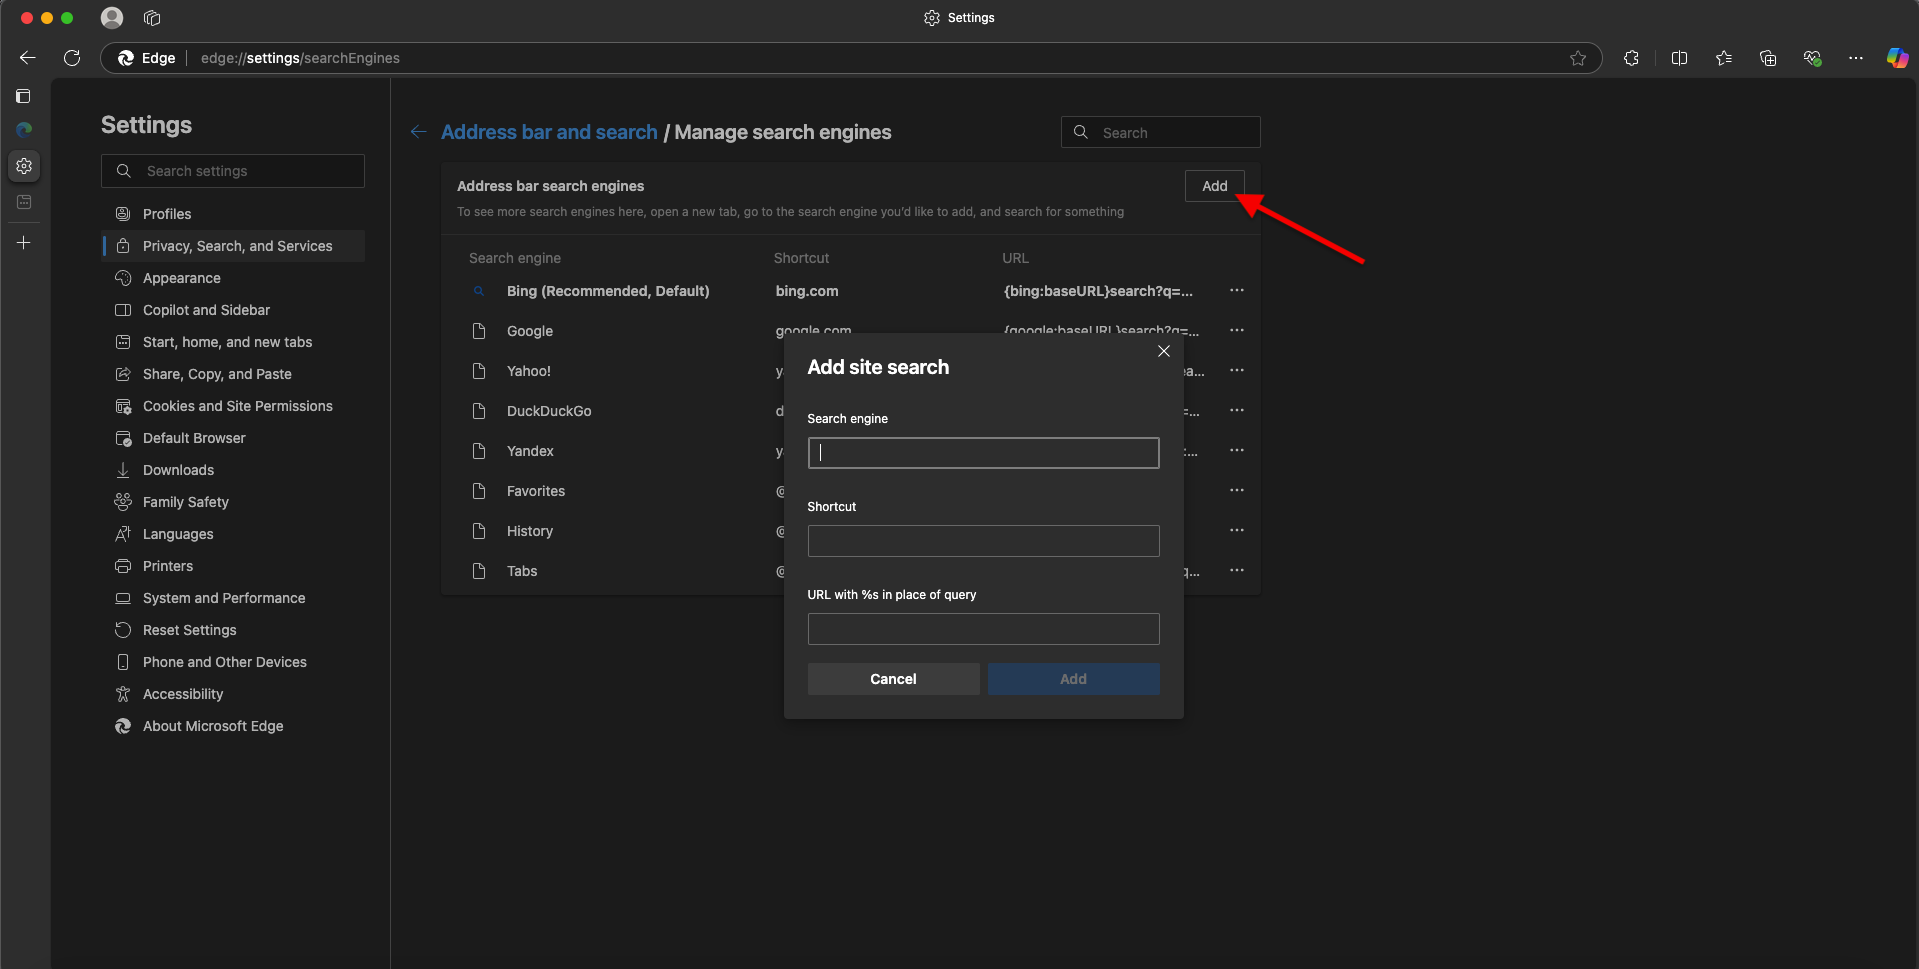
Task: Open Browser essentials heart icon
Action: click(x=1812, y=58)
